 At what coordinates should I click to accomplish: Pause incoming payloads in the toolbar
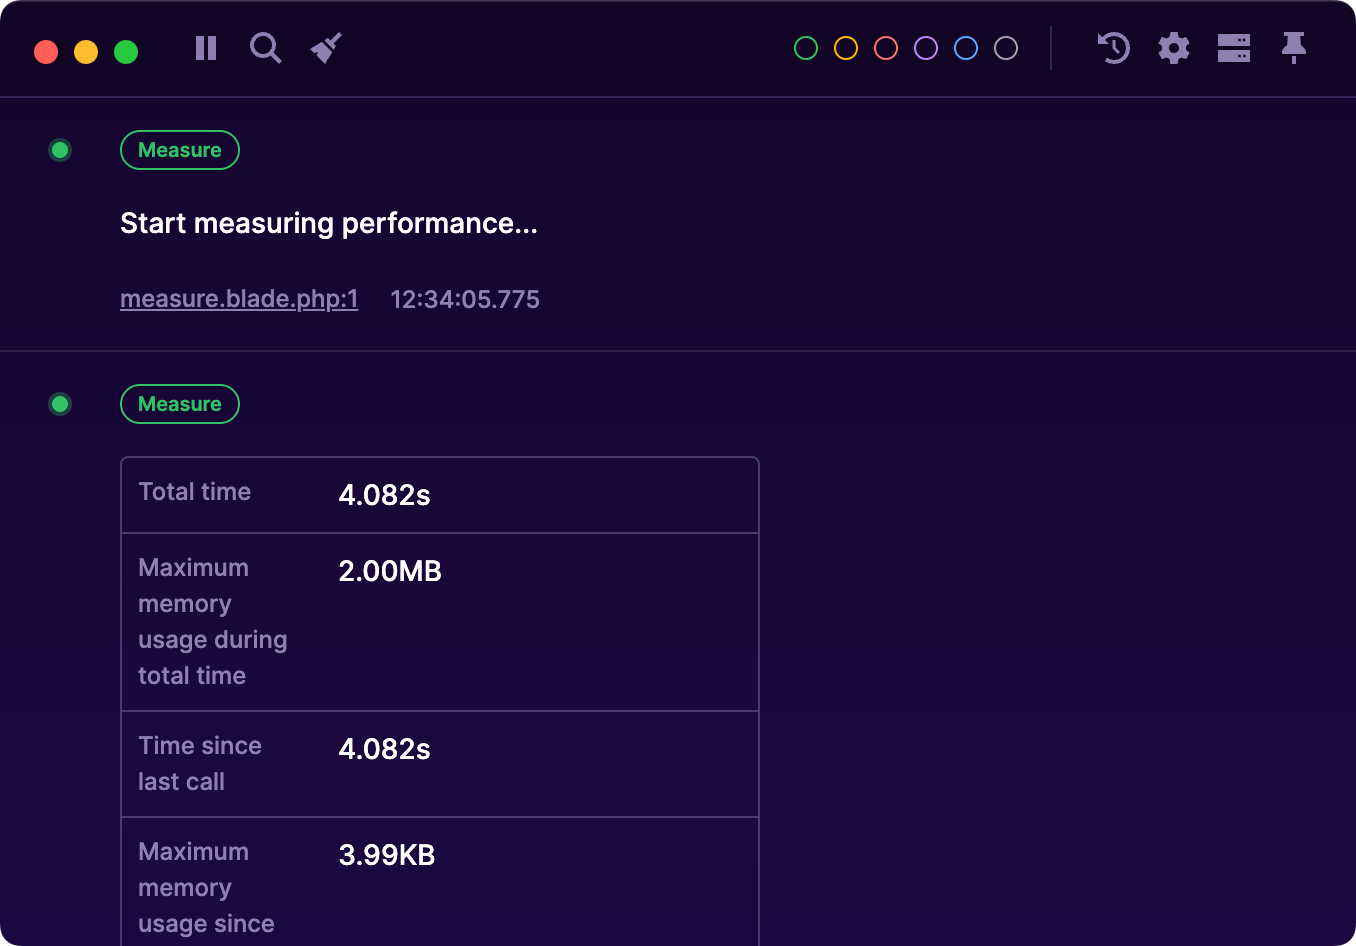pyautogui.click(x=205, y=48)
